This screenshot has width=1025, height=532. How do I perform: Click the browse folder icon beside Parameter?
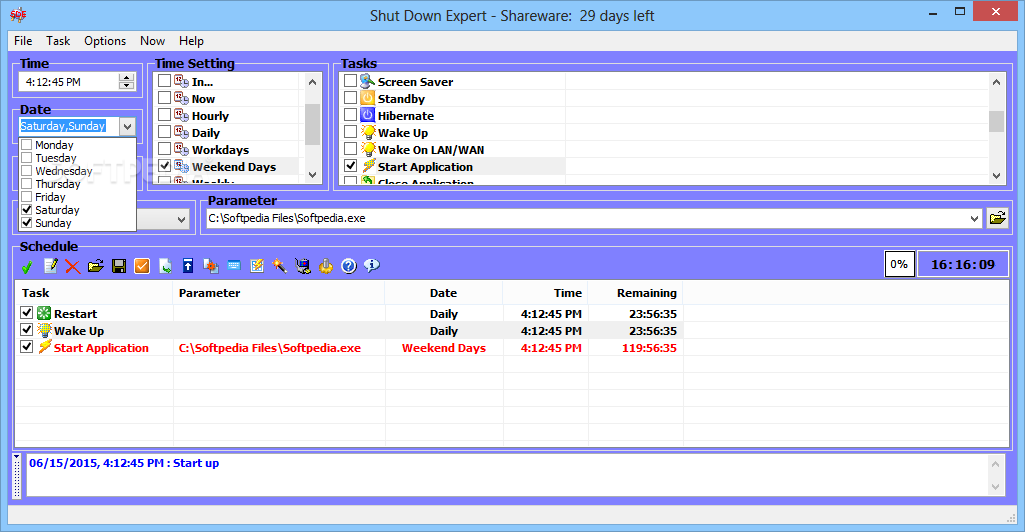pos(998,218)
